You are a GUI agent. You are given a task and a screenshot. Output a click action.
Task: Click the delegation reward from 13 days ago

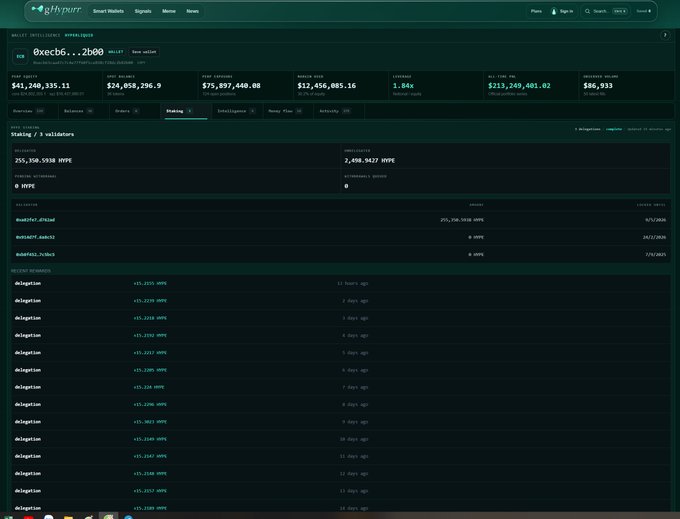[340, 491]
